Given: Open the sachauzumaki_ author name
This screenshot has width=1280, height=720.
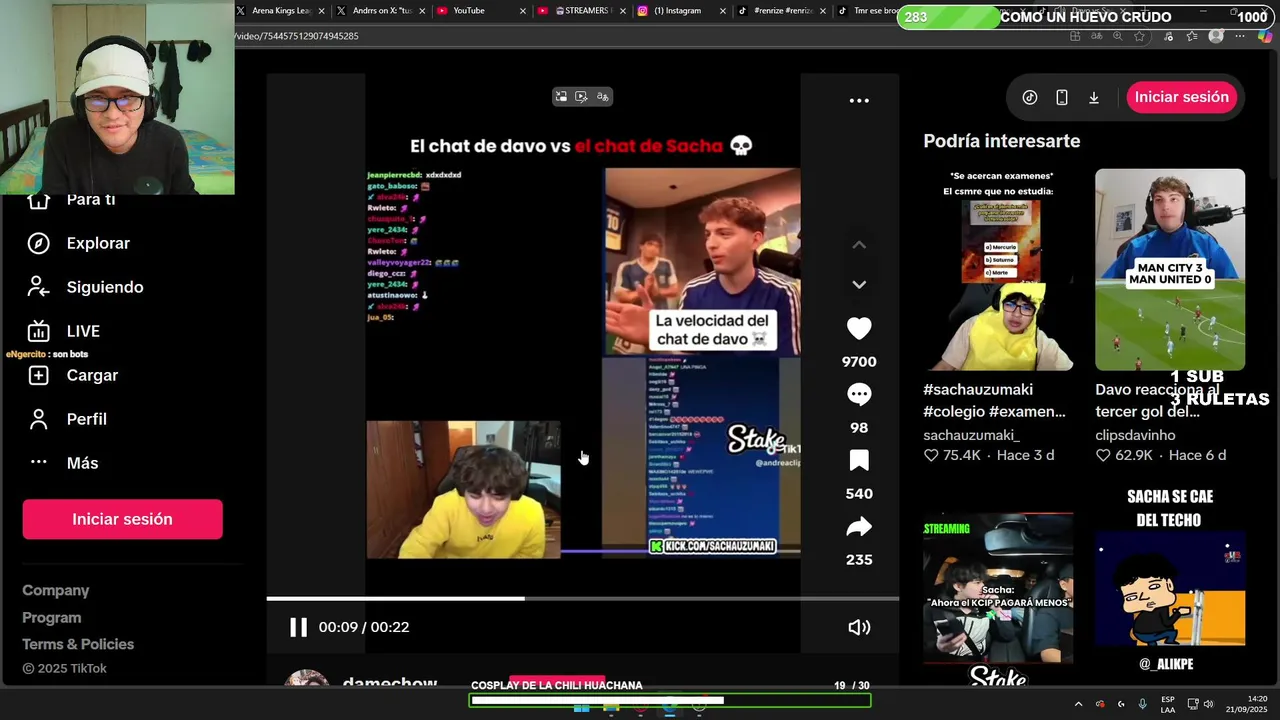Looking at the screenshot, I should tap(971, 435).
